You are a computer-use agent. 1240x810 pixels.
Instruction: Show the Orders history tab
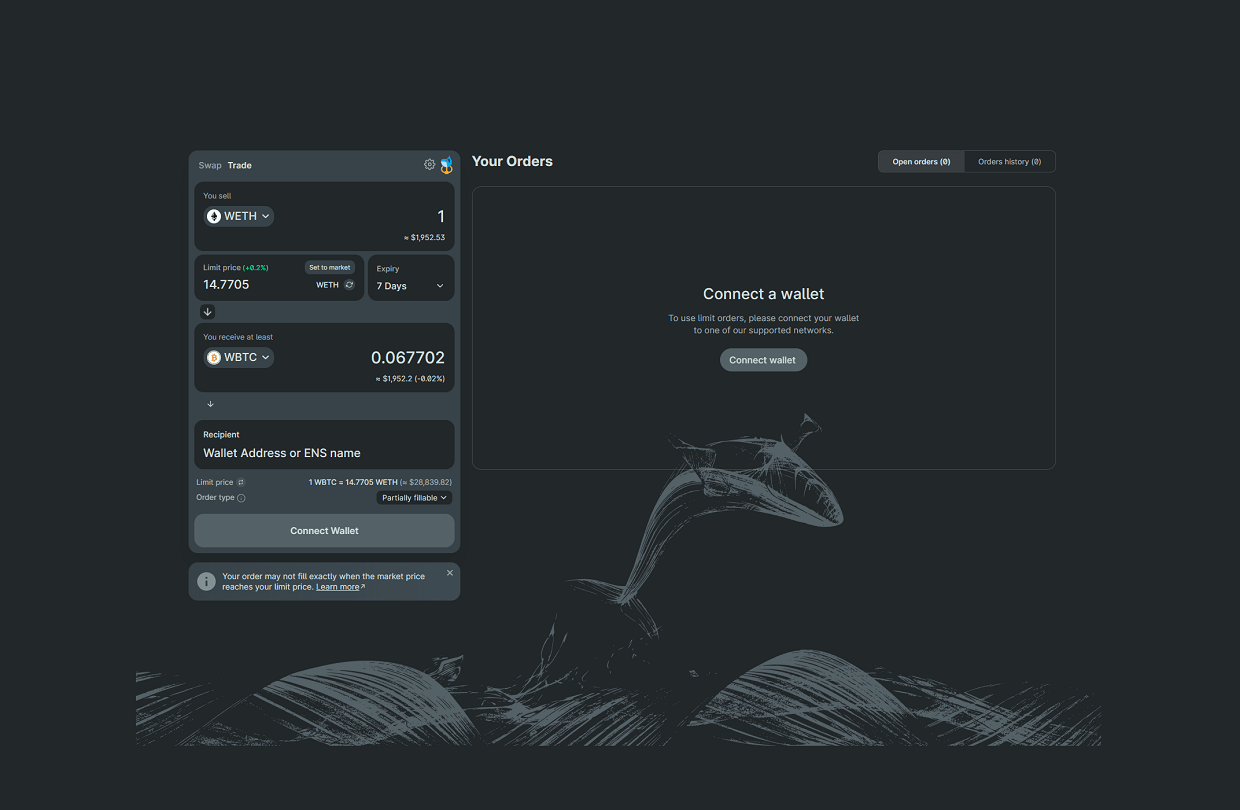(x=1009, y=162)
